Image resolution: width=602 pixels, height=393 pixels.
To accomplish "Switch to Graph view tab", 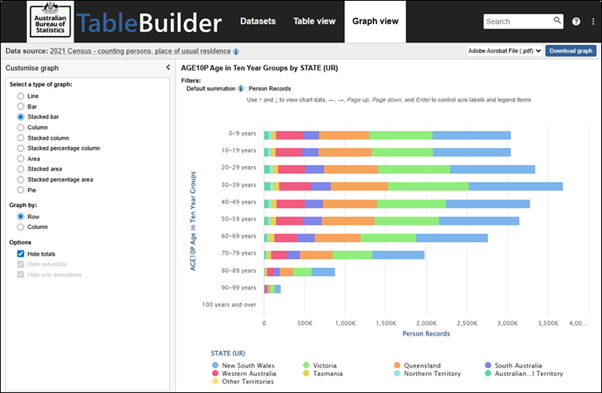I will pos(375,21).
